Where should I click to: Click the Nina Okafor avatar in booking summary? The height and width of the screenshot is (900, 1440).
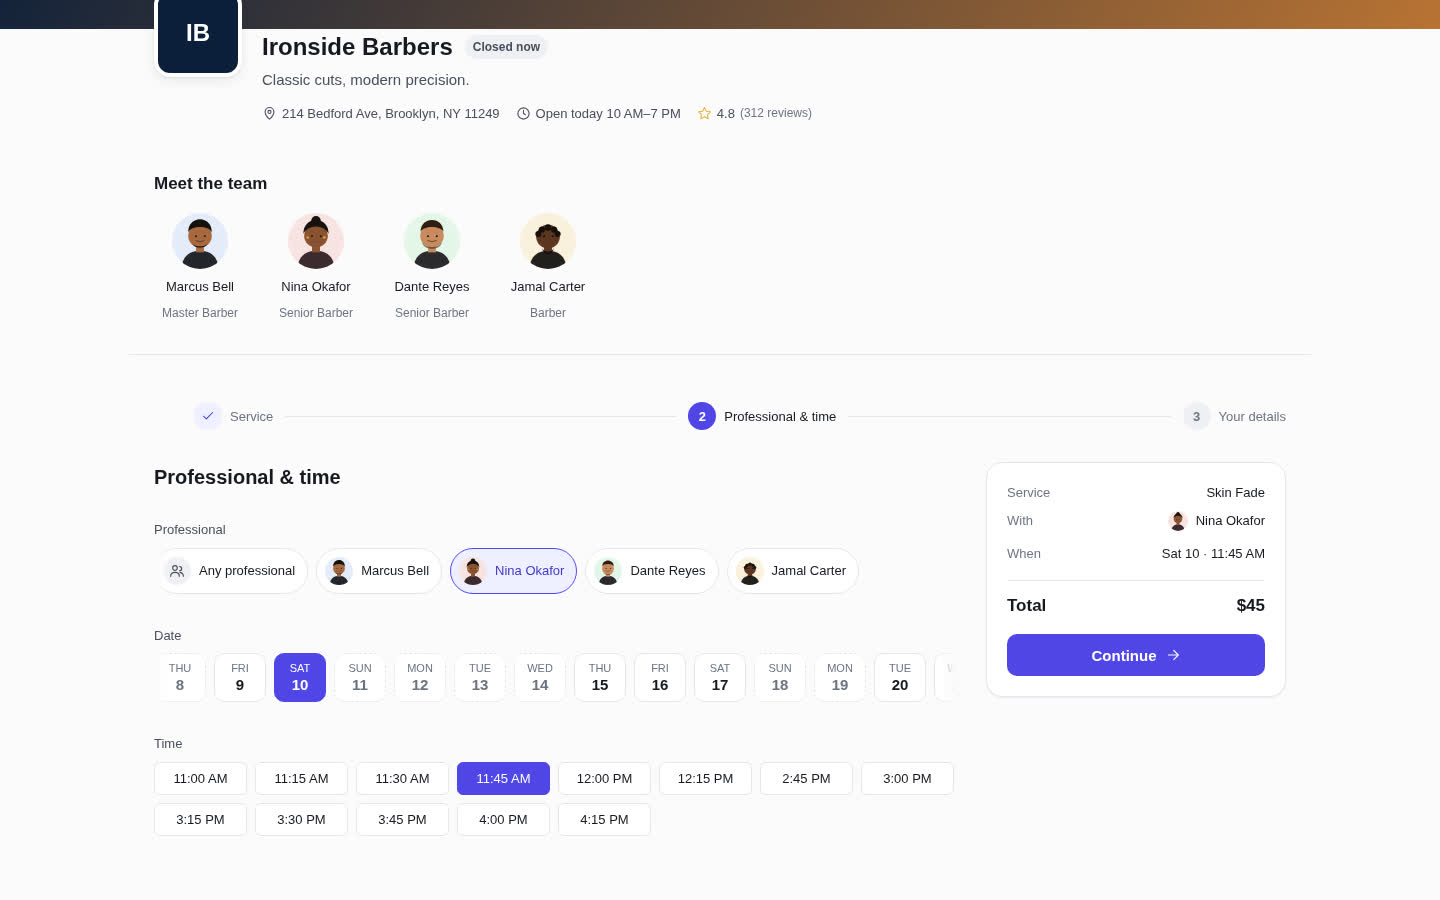pyautogui.click(x=1178, y=521)
